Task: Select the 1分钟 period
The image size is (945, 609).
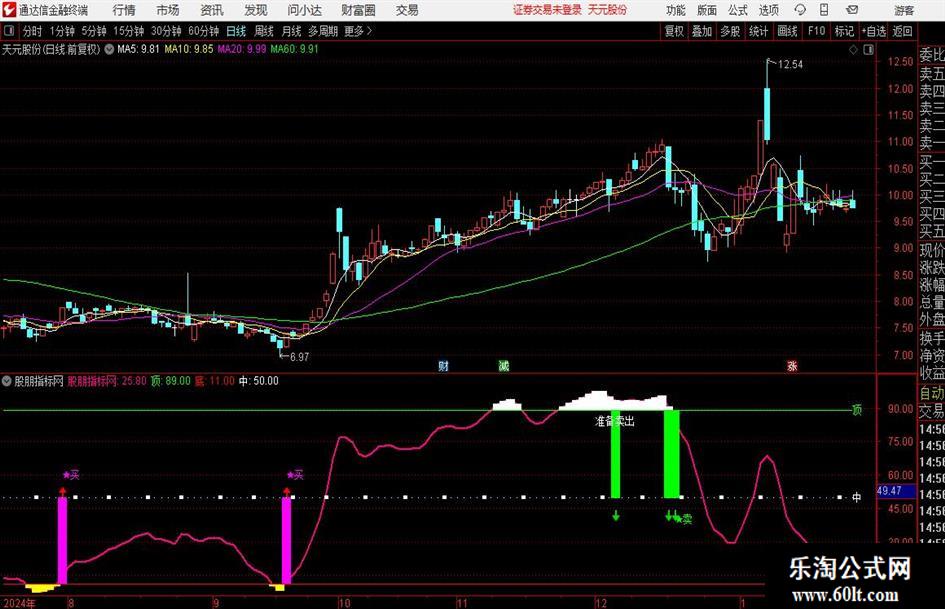Action: [62, 31]
